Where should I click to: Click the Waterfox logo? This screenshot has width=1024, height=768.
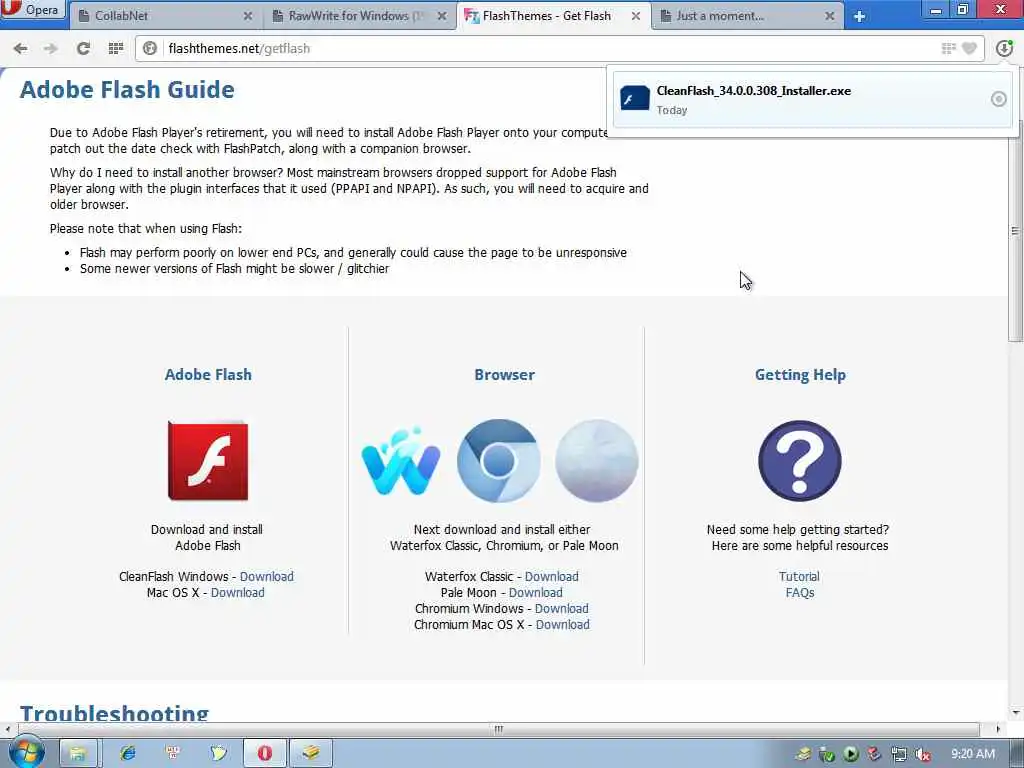[x=401, y=461]
